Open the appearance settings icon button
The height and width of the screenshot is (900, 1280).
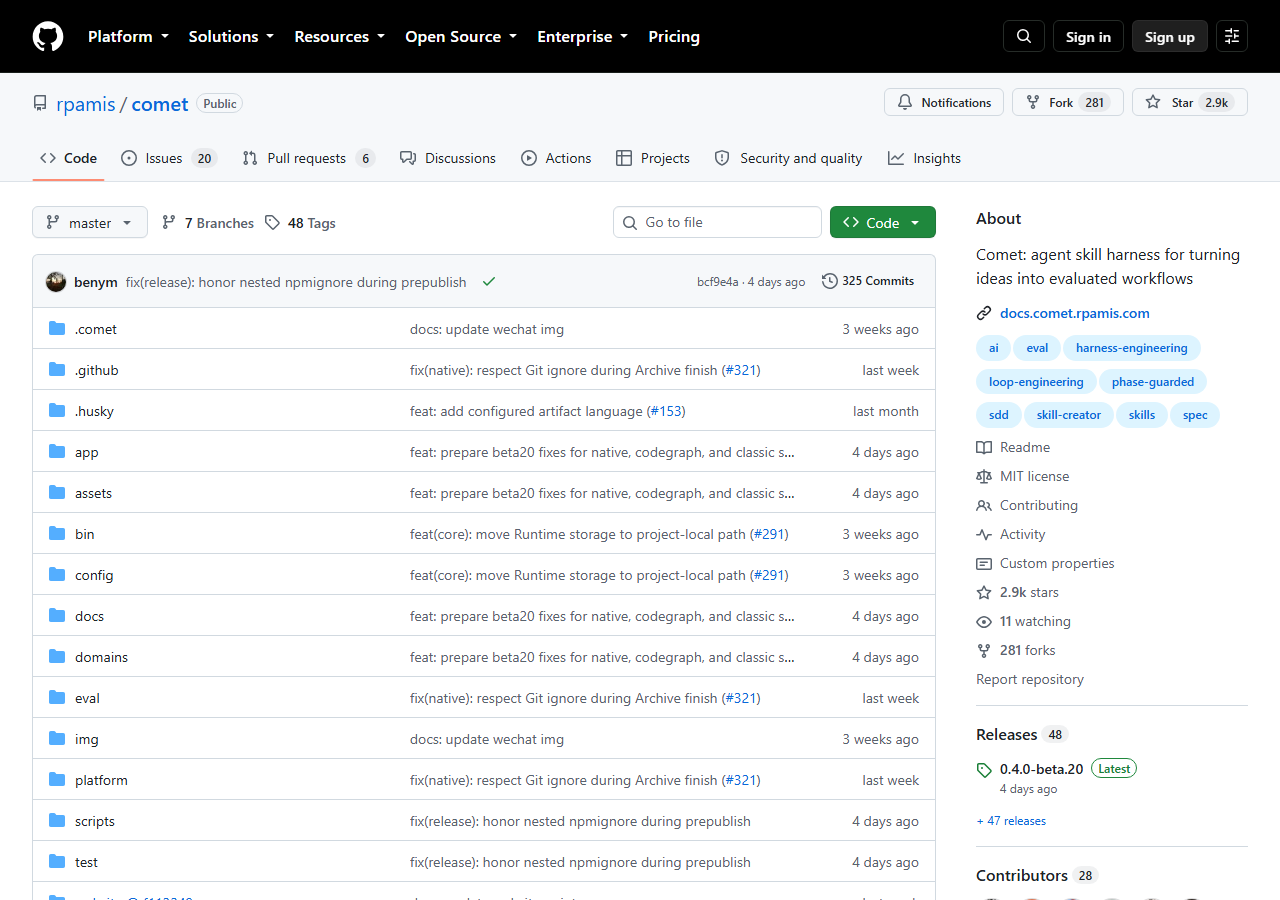(x=1232, y=36)
